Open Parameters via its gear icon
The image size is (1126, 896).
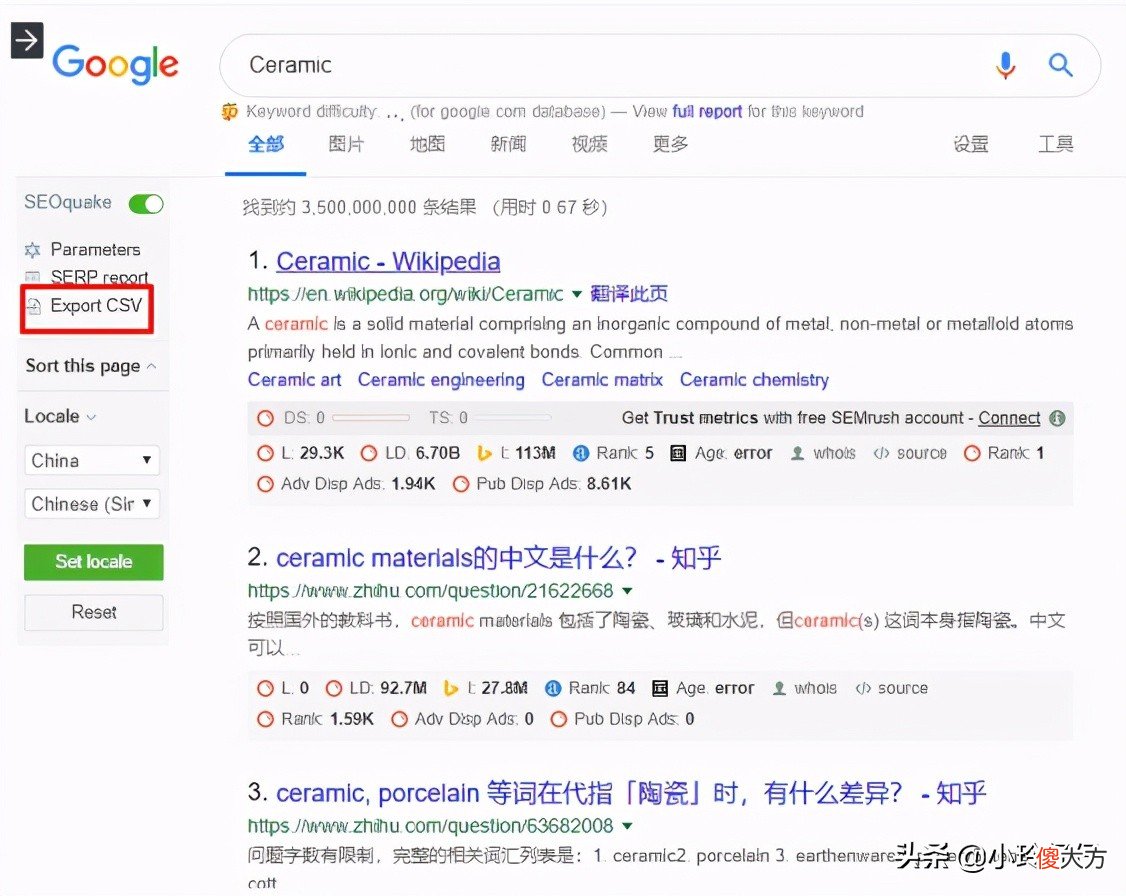click(32, 250)
